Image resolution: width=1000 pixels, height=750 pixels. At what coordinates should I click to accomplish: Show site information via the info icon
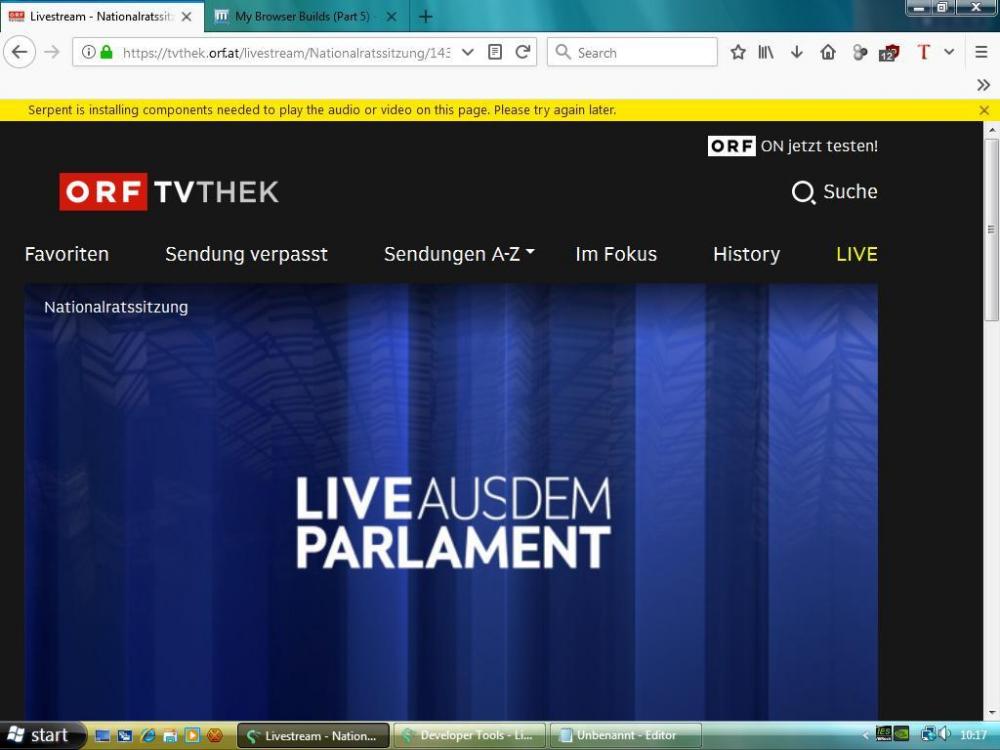coord(89,52)
